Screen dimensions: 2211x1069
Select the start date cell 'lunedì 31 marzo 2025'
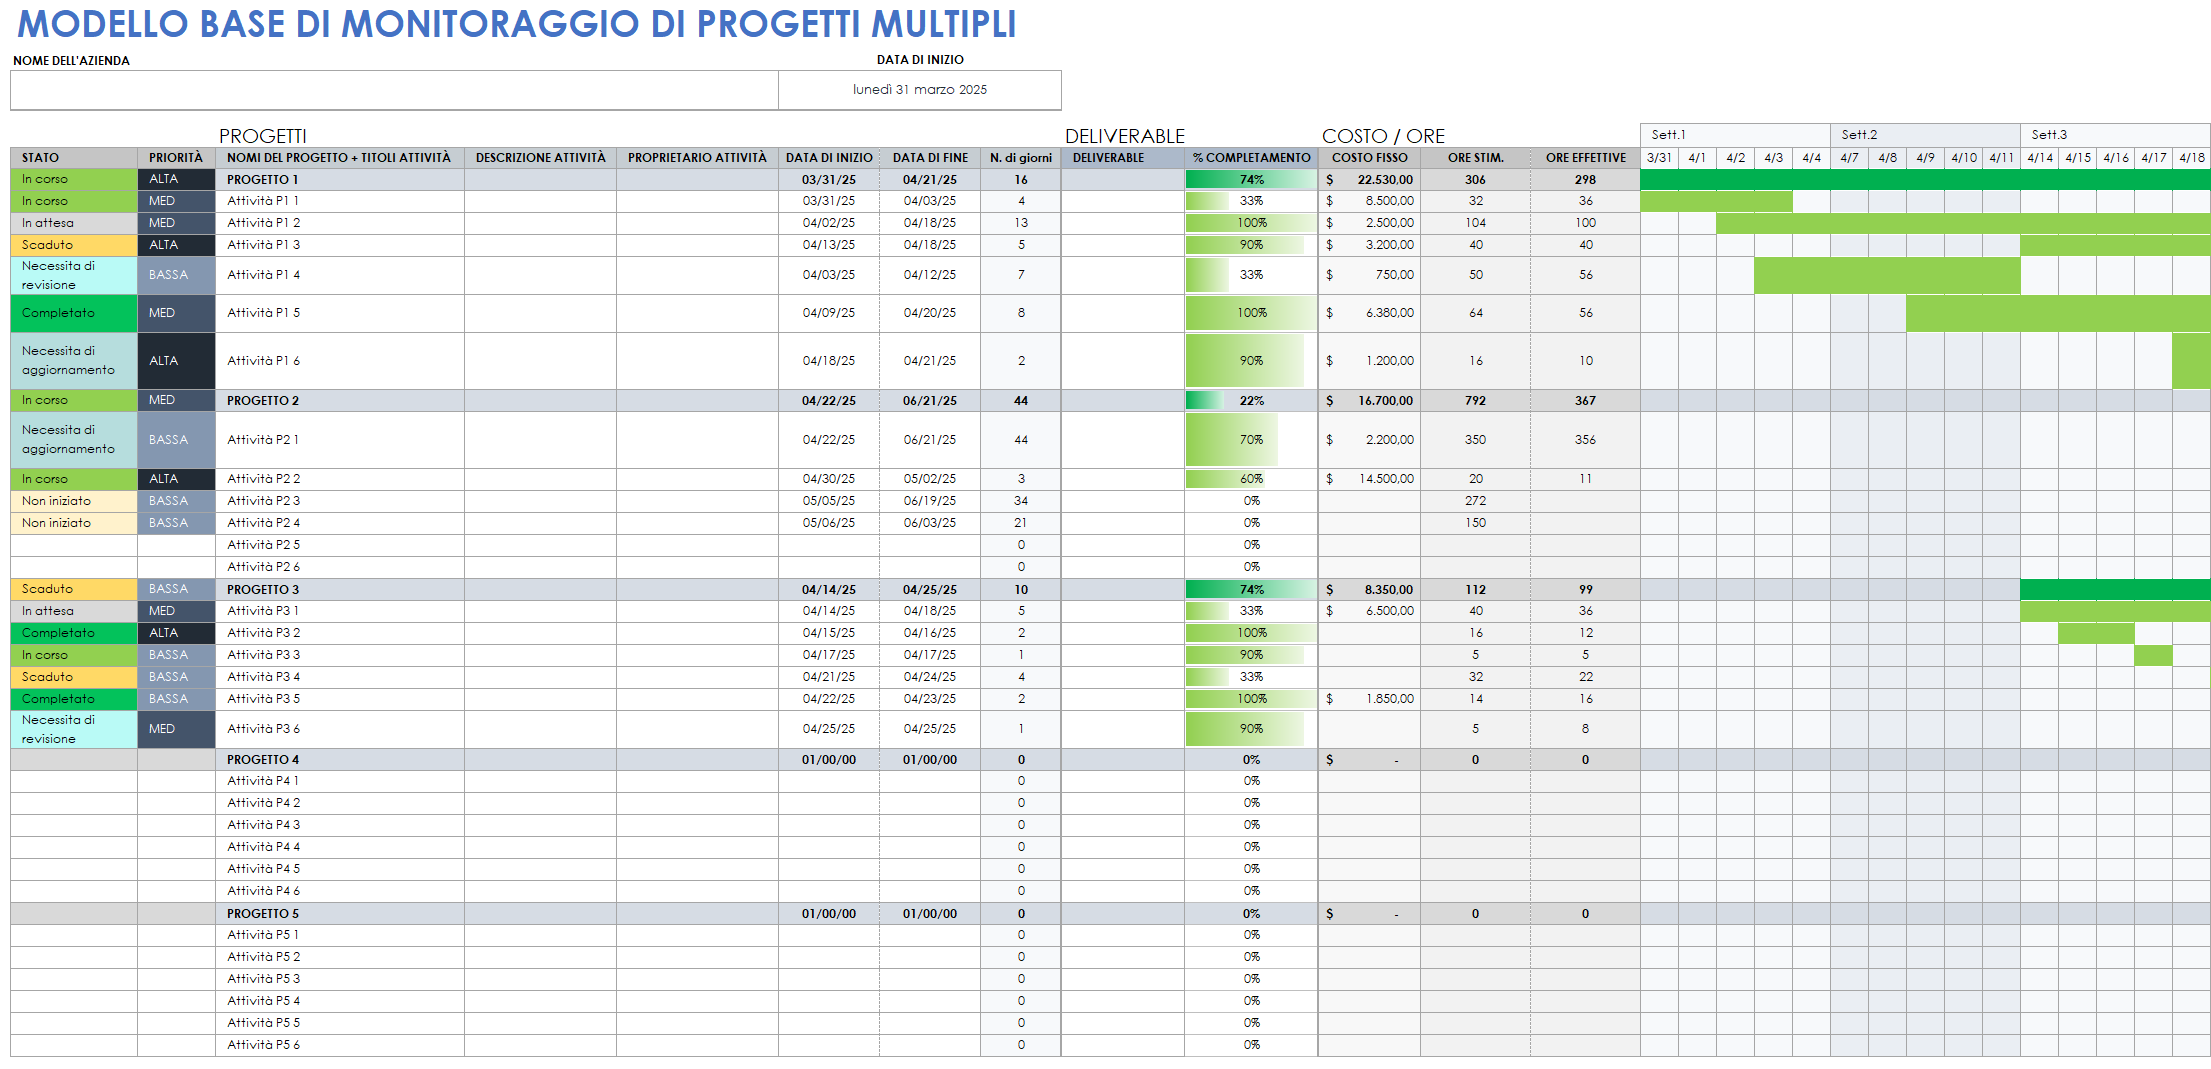pos(920,90)
